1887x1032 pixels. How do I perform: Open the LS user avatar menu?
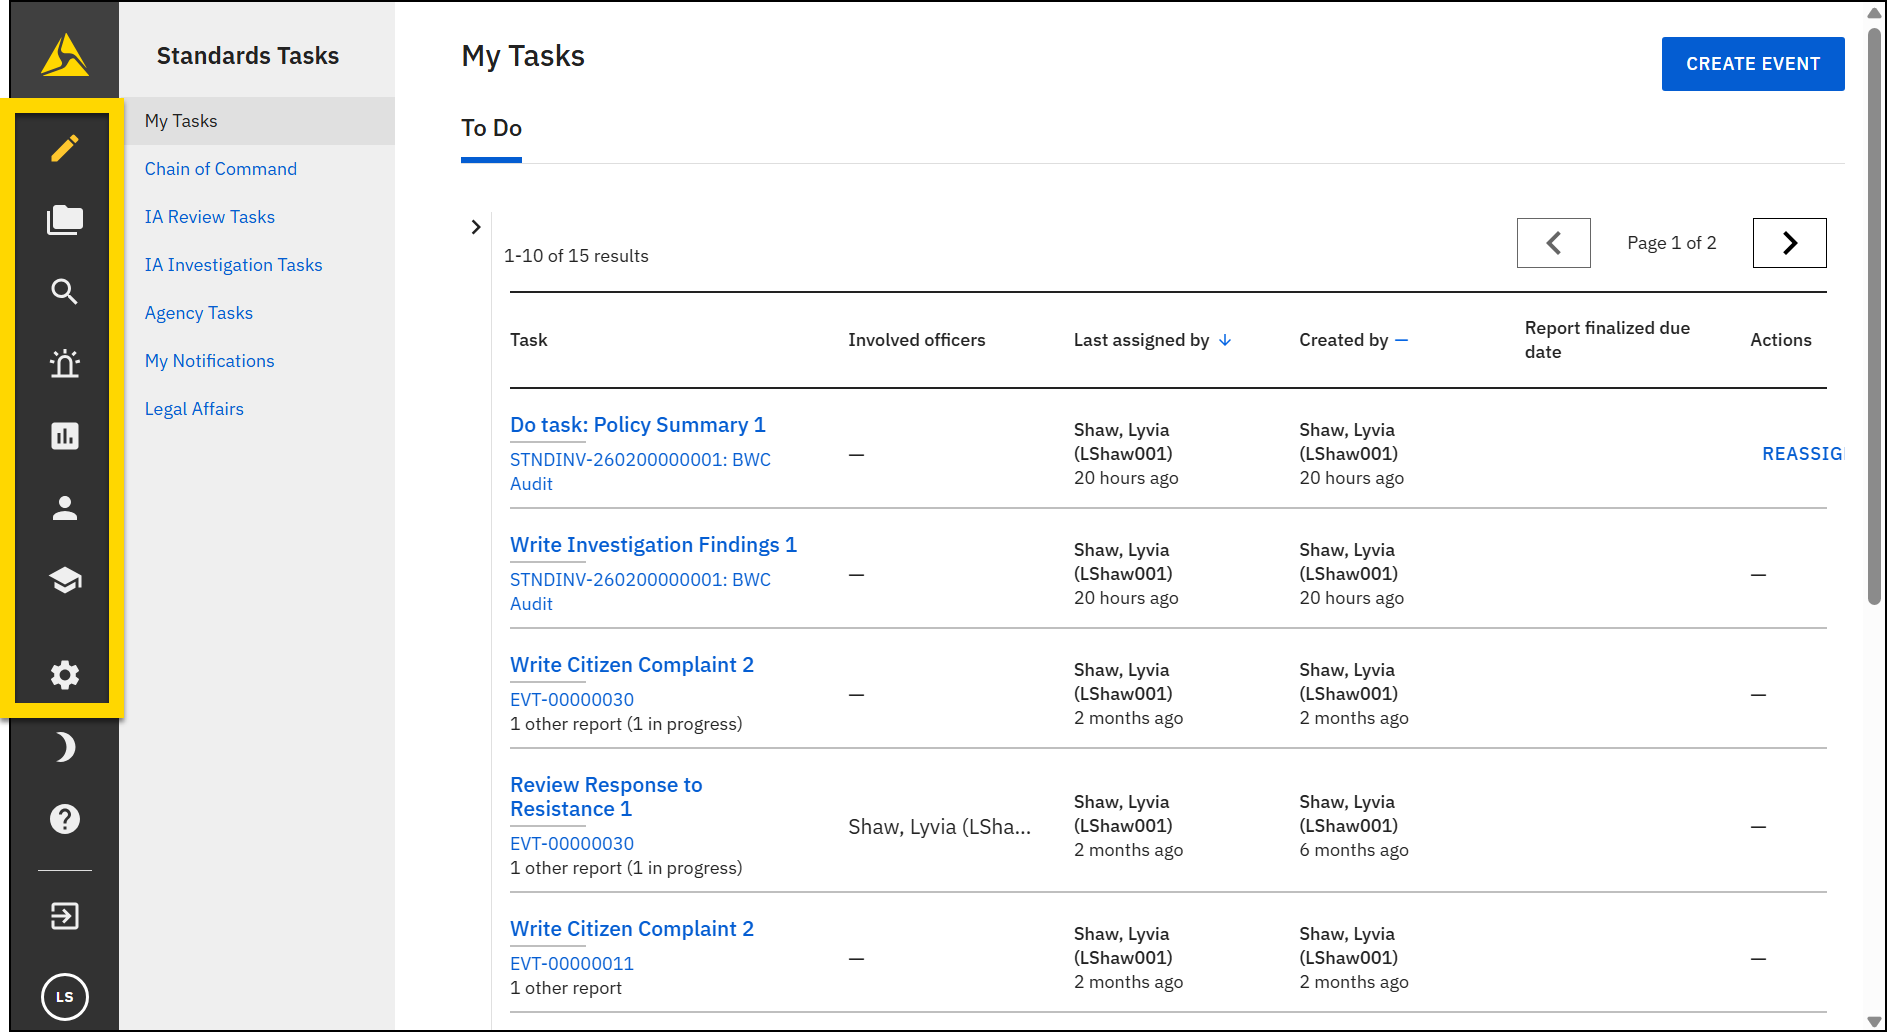click(x=65, y=997)
